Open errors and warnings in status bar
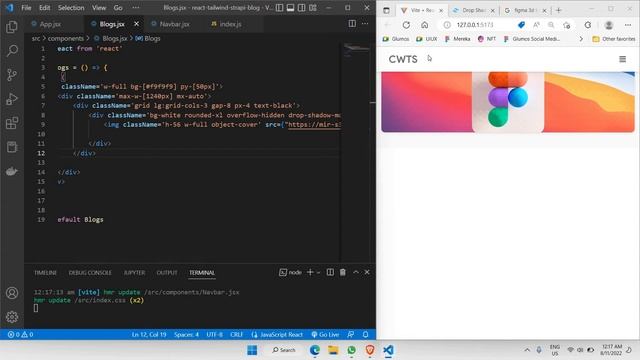 click(x=20, y=334)
